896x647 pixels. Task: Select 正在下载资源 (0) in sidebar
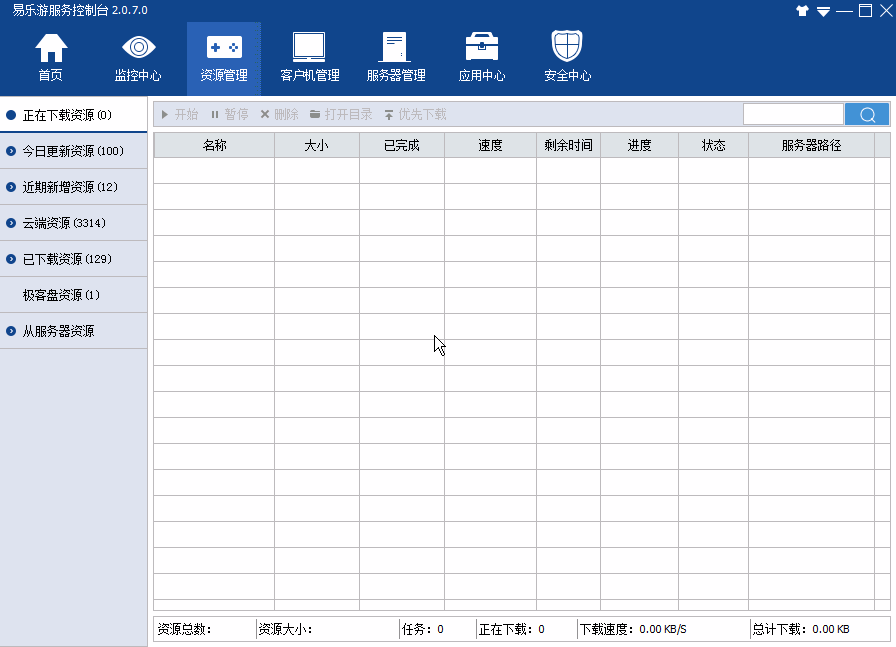tap(73, 115)
